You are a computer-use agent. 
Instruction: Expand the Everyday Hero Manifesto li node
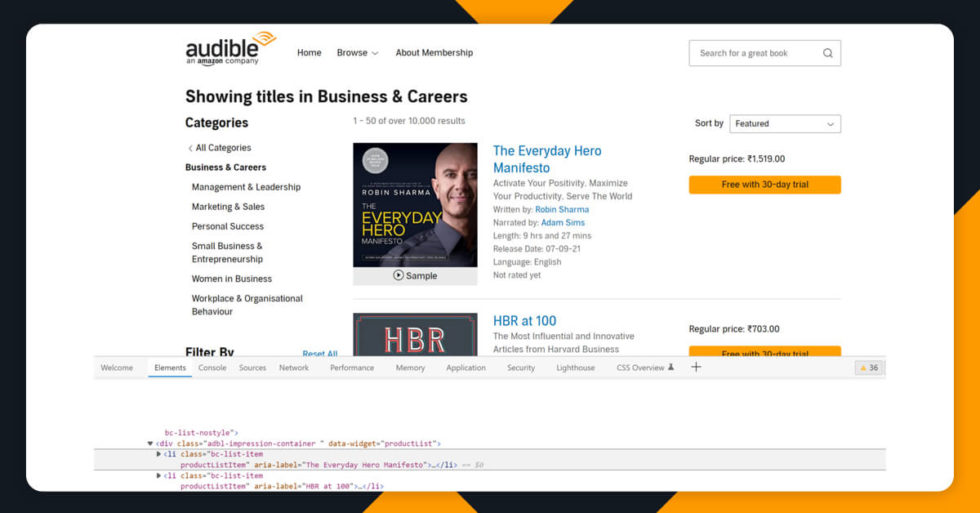tap(159, 454)
